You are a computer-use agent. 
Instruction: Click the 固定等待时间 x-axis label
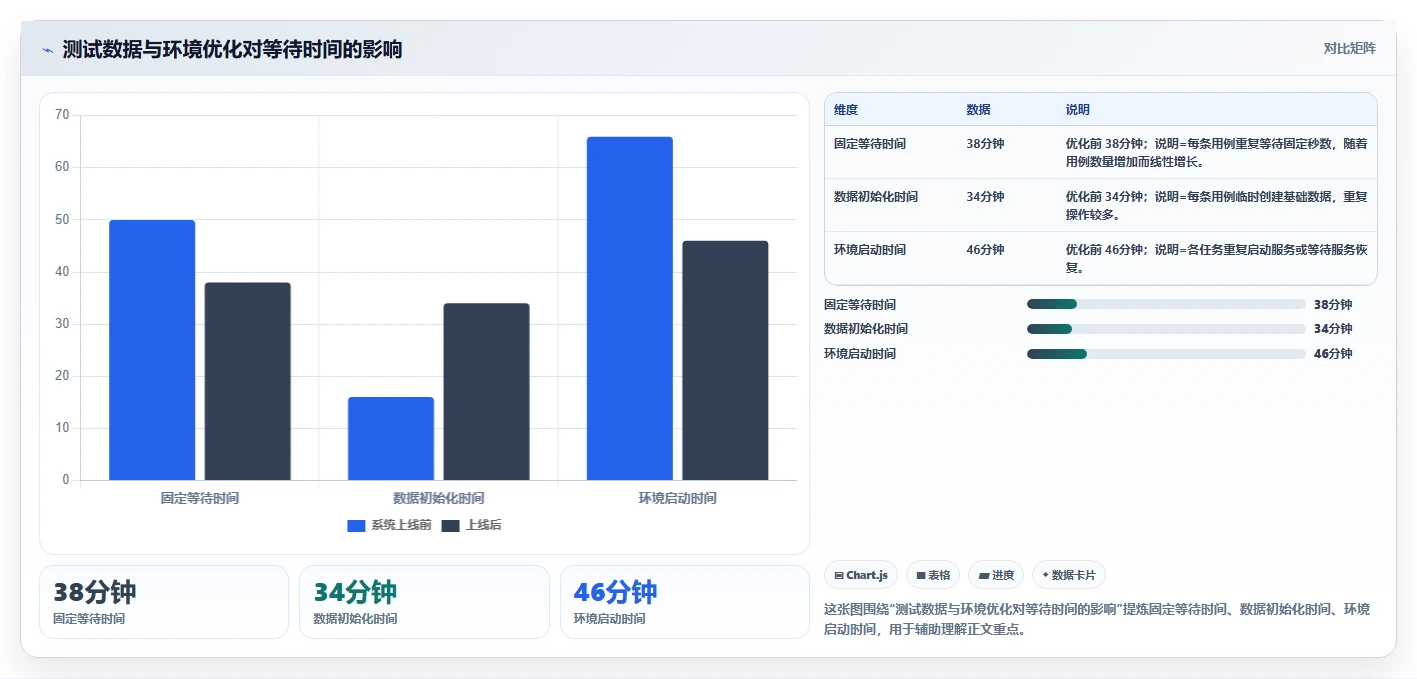[200, 498]
